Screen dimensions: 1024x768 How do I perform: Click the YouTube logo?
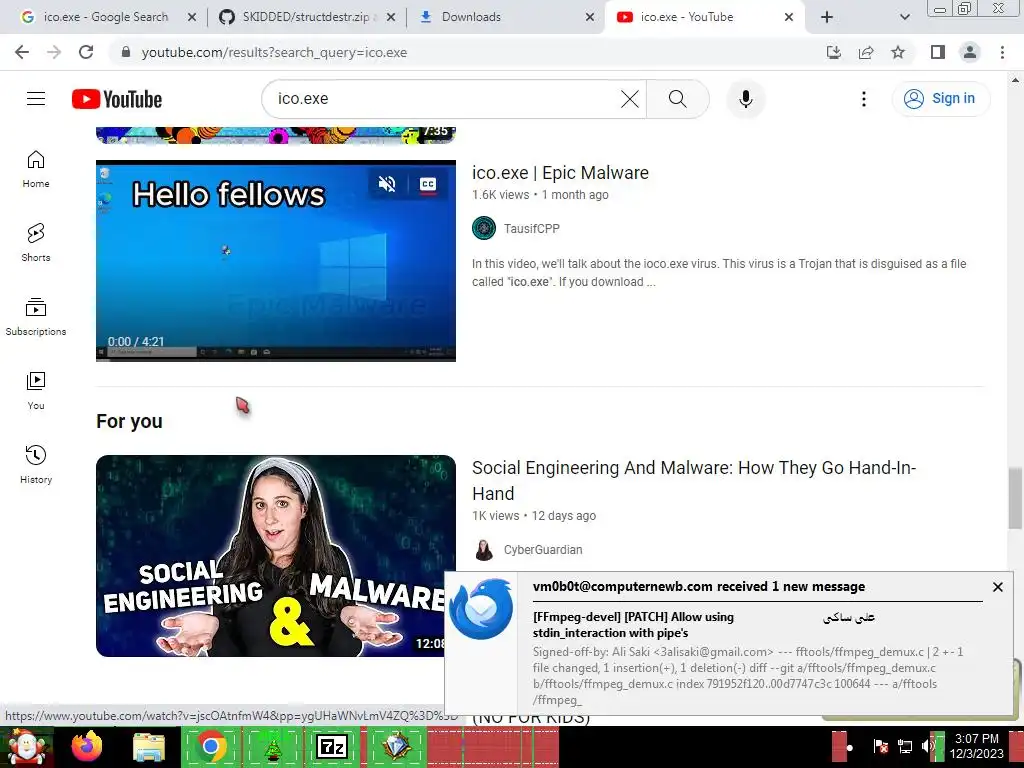click(x=117, y=99)
